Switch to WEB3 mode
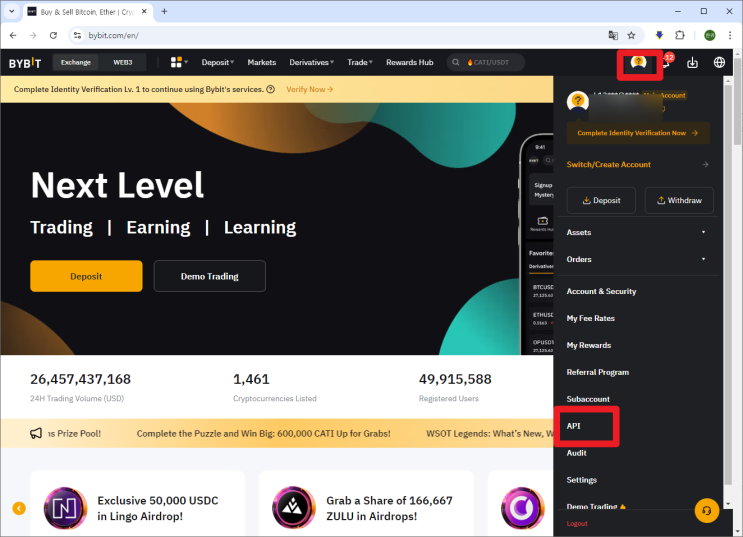 point(123,62)
